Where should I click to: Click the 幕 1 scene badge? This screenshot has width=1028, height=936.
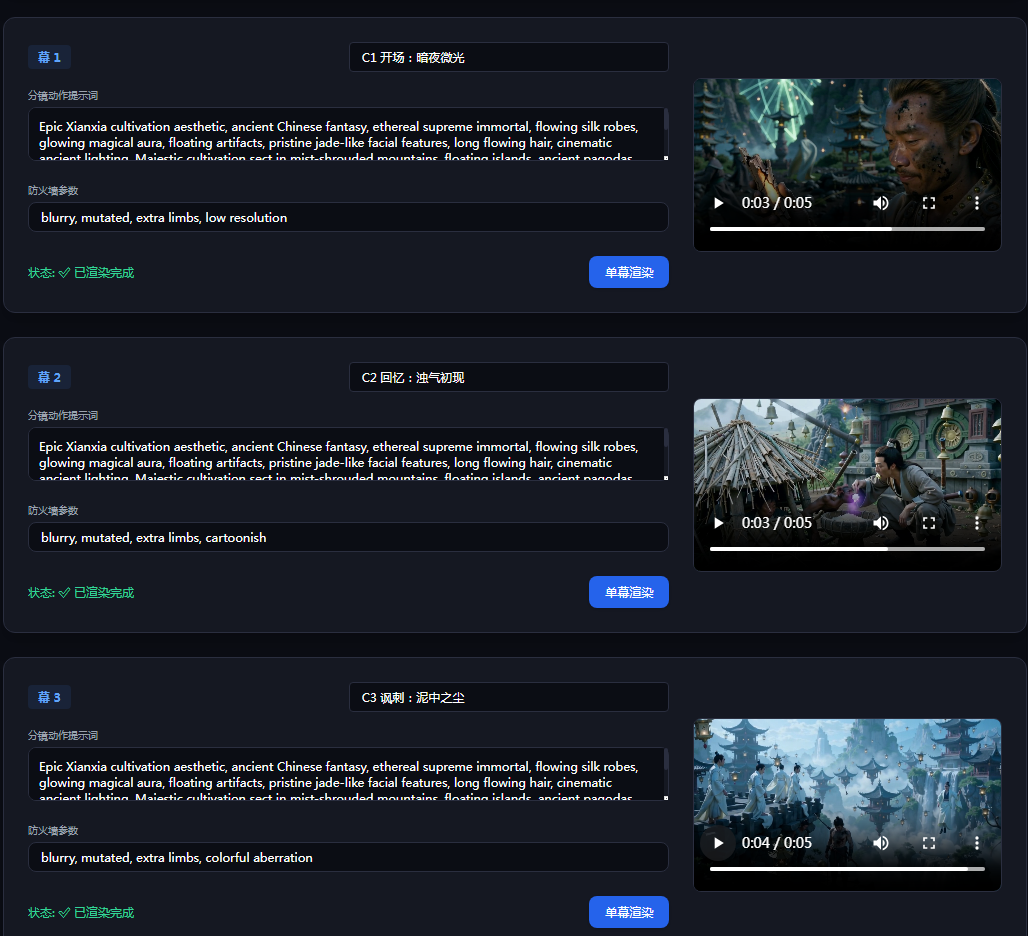(x=49, y=57)
